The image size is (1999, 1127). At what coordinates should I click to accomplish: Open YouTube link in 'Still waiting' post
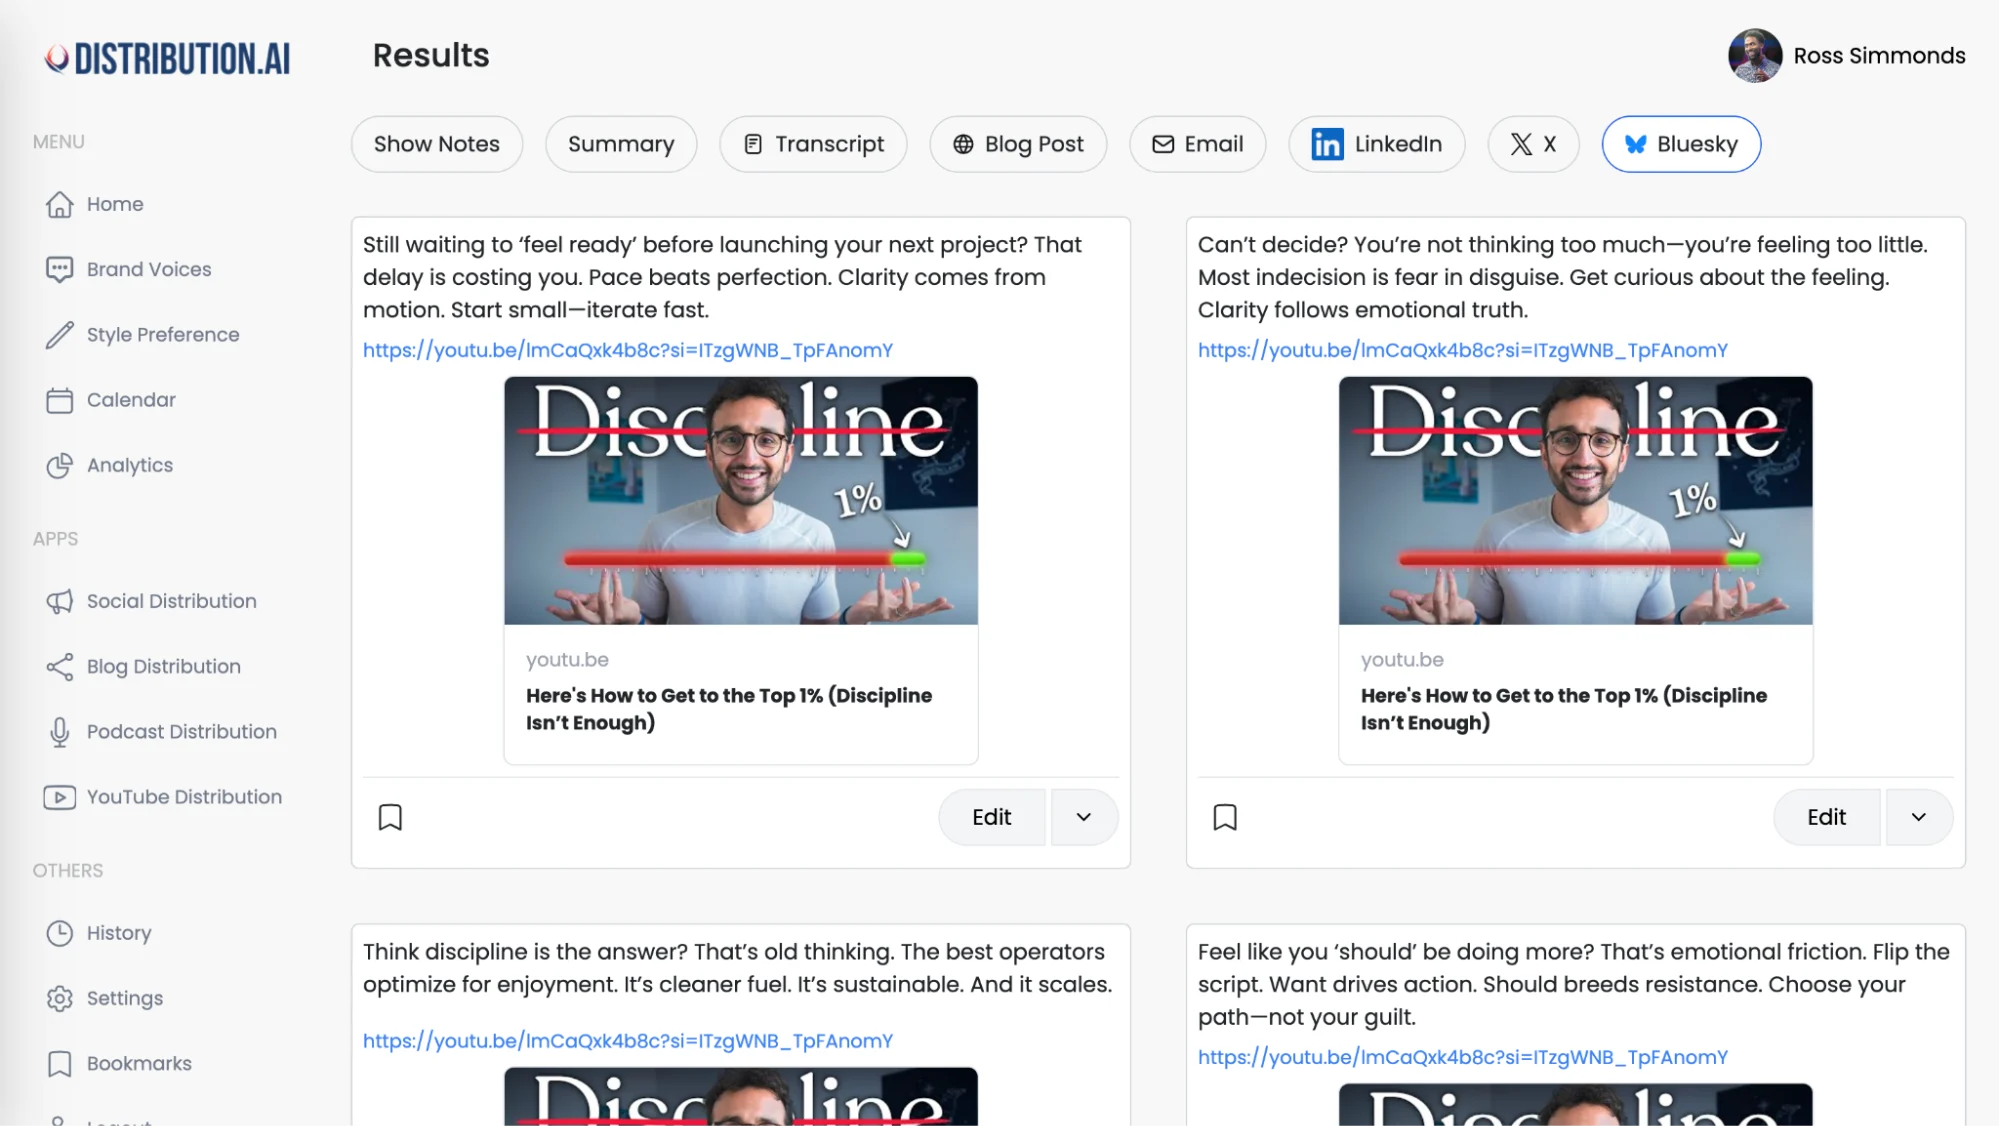pos(628,350)
